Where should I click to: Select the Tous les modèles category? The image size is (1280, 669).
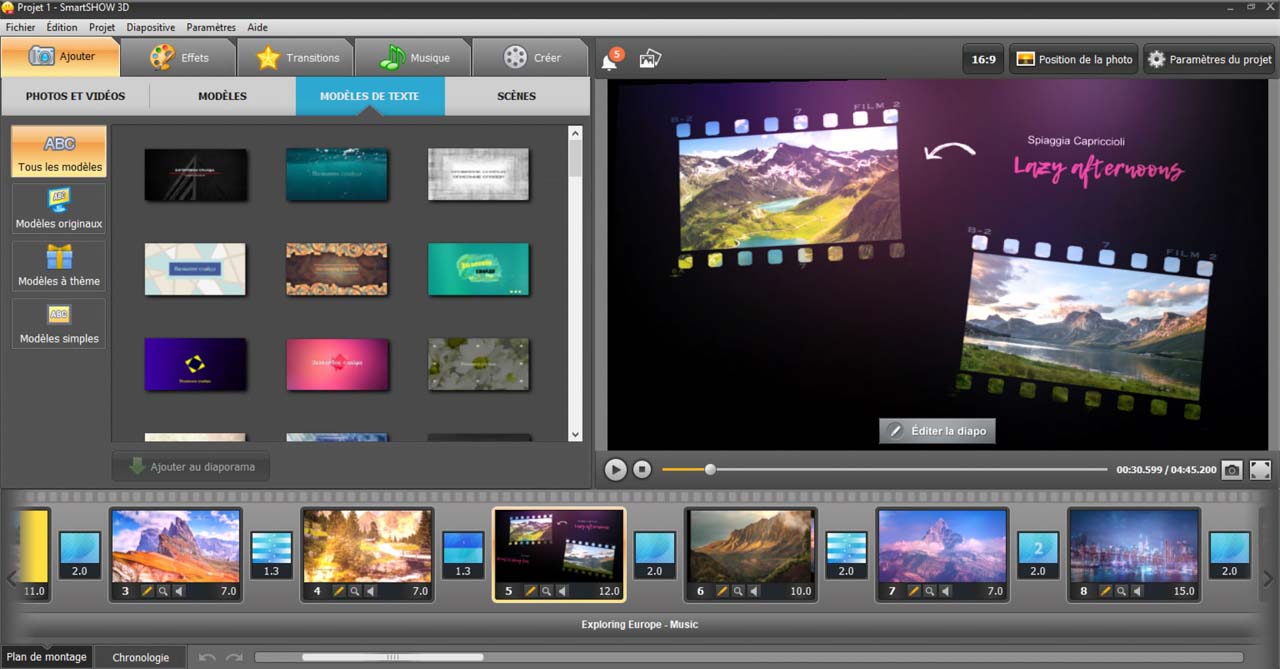click(x=59, y=152)
